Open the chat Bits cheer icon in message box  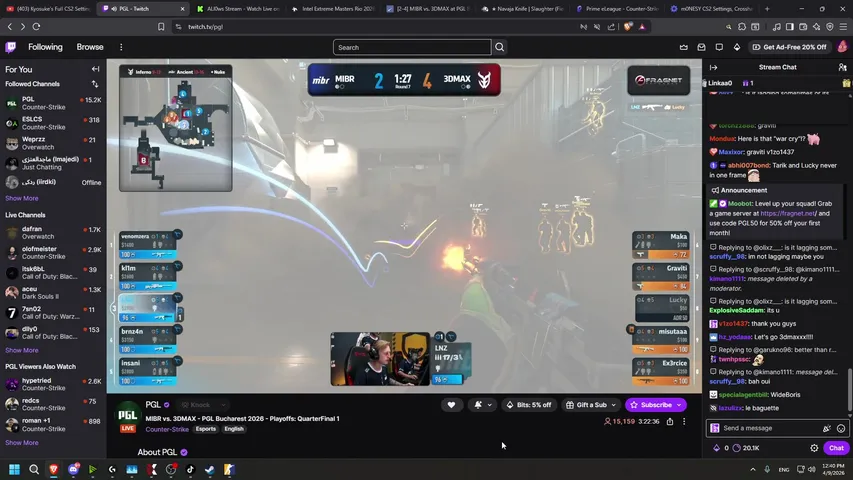click(827, 428)
